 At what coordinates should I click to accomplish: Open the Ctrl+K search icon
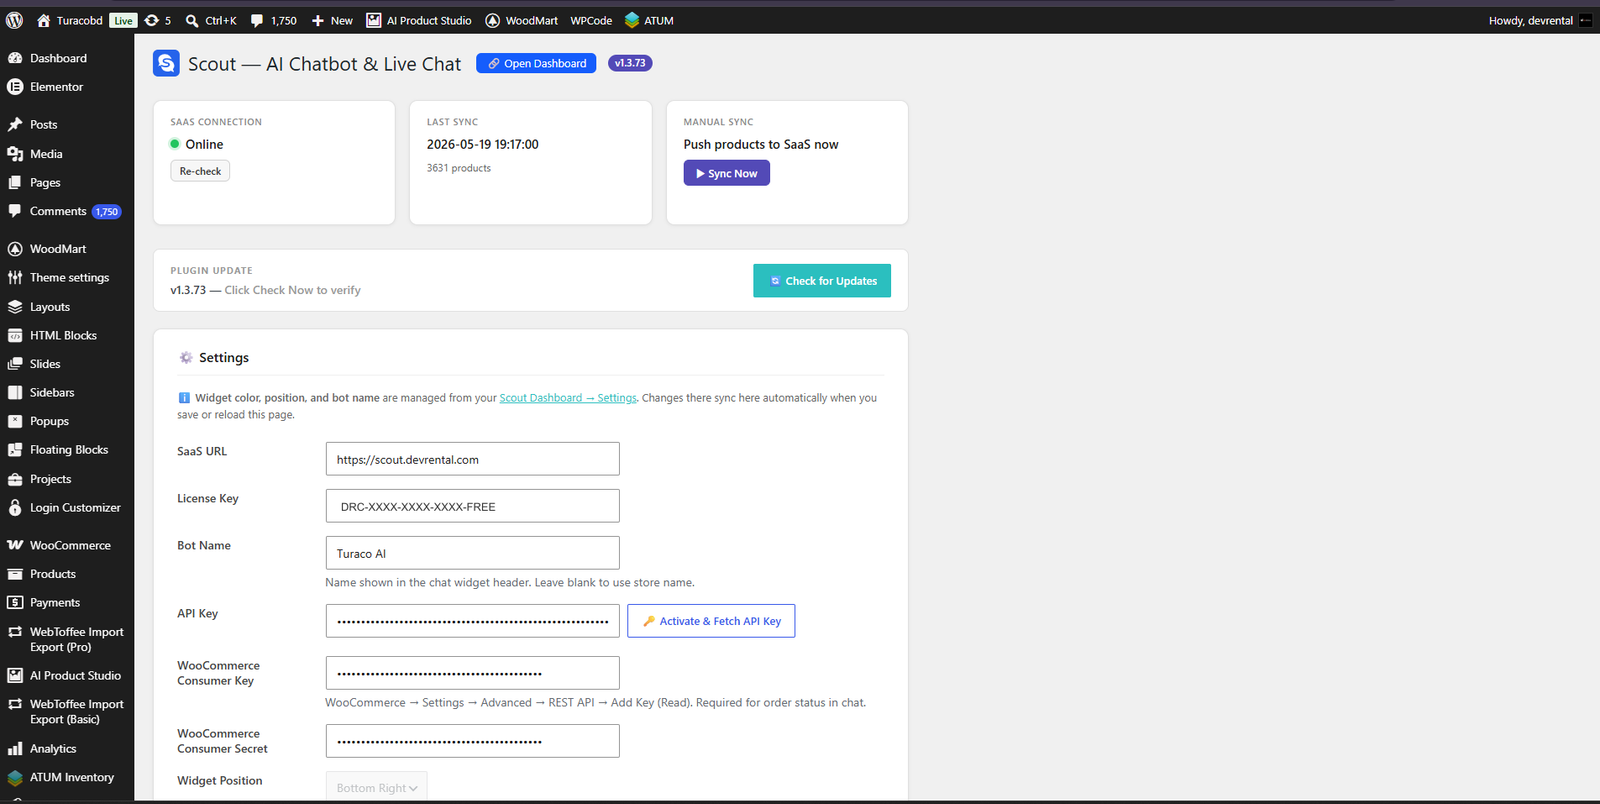coord(192,20)
